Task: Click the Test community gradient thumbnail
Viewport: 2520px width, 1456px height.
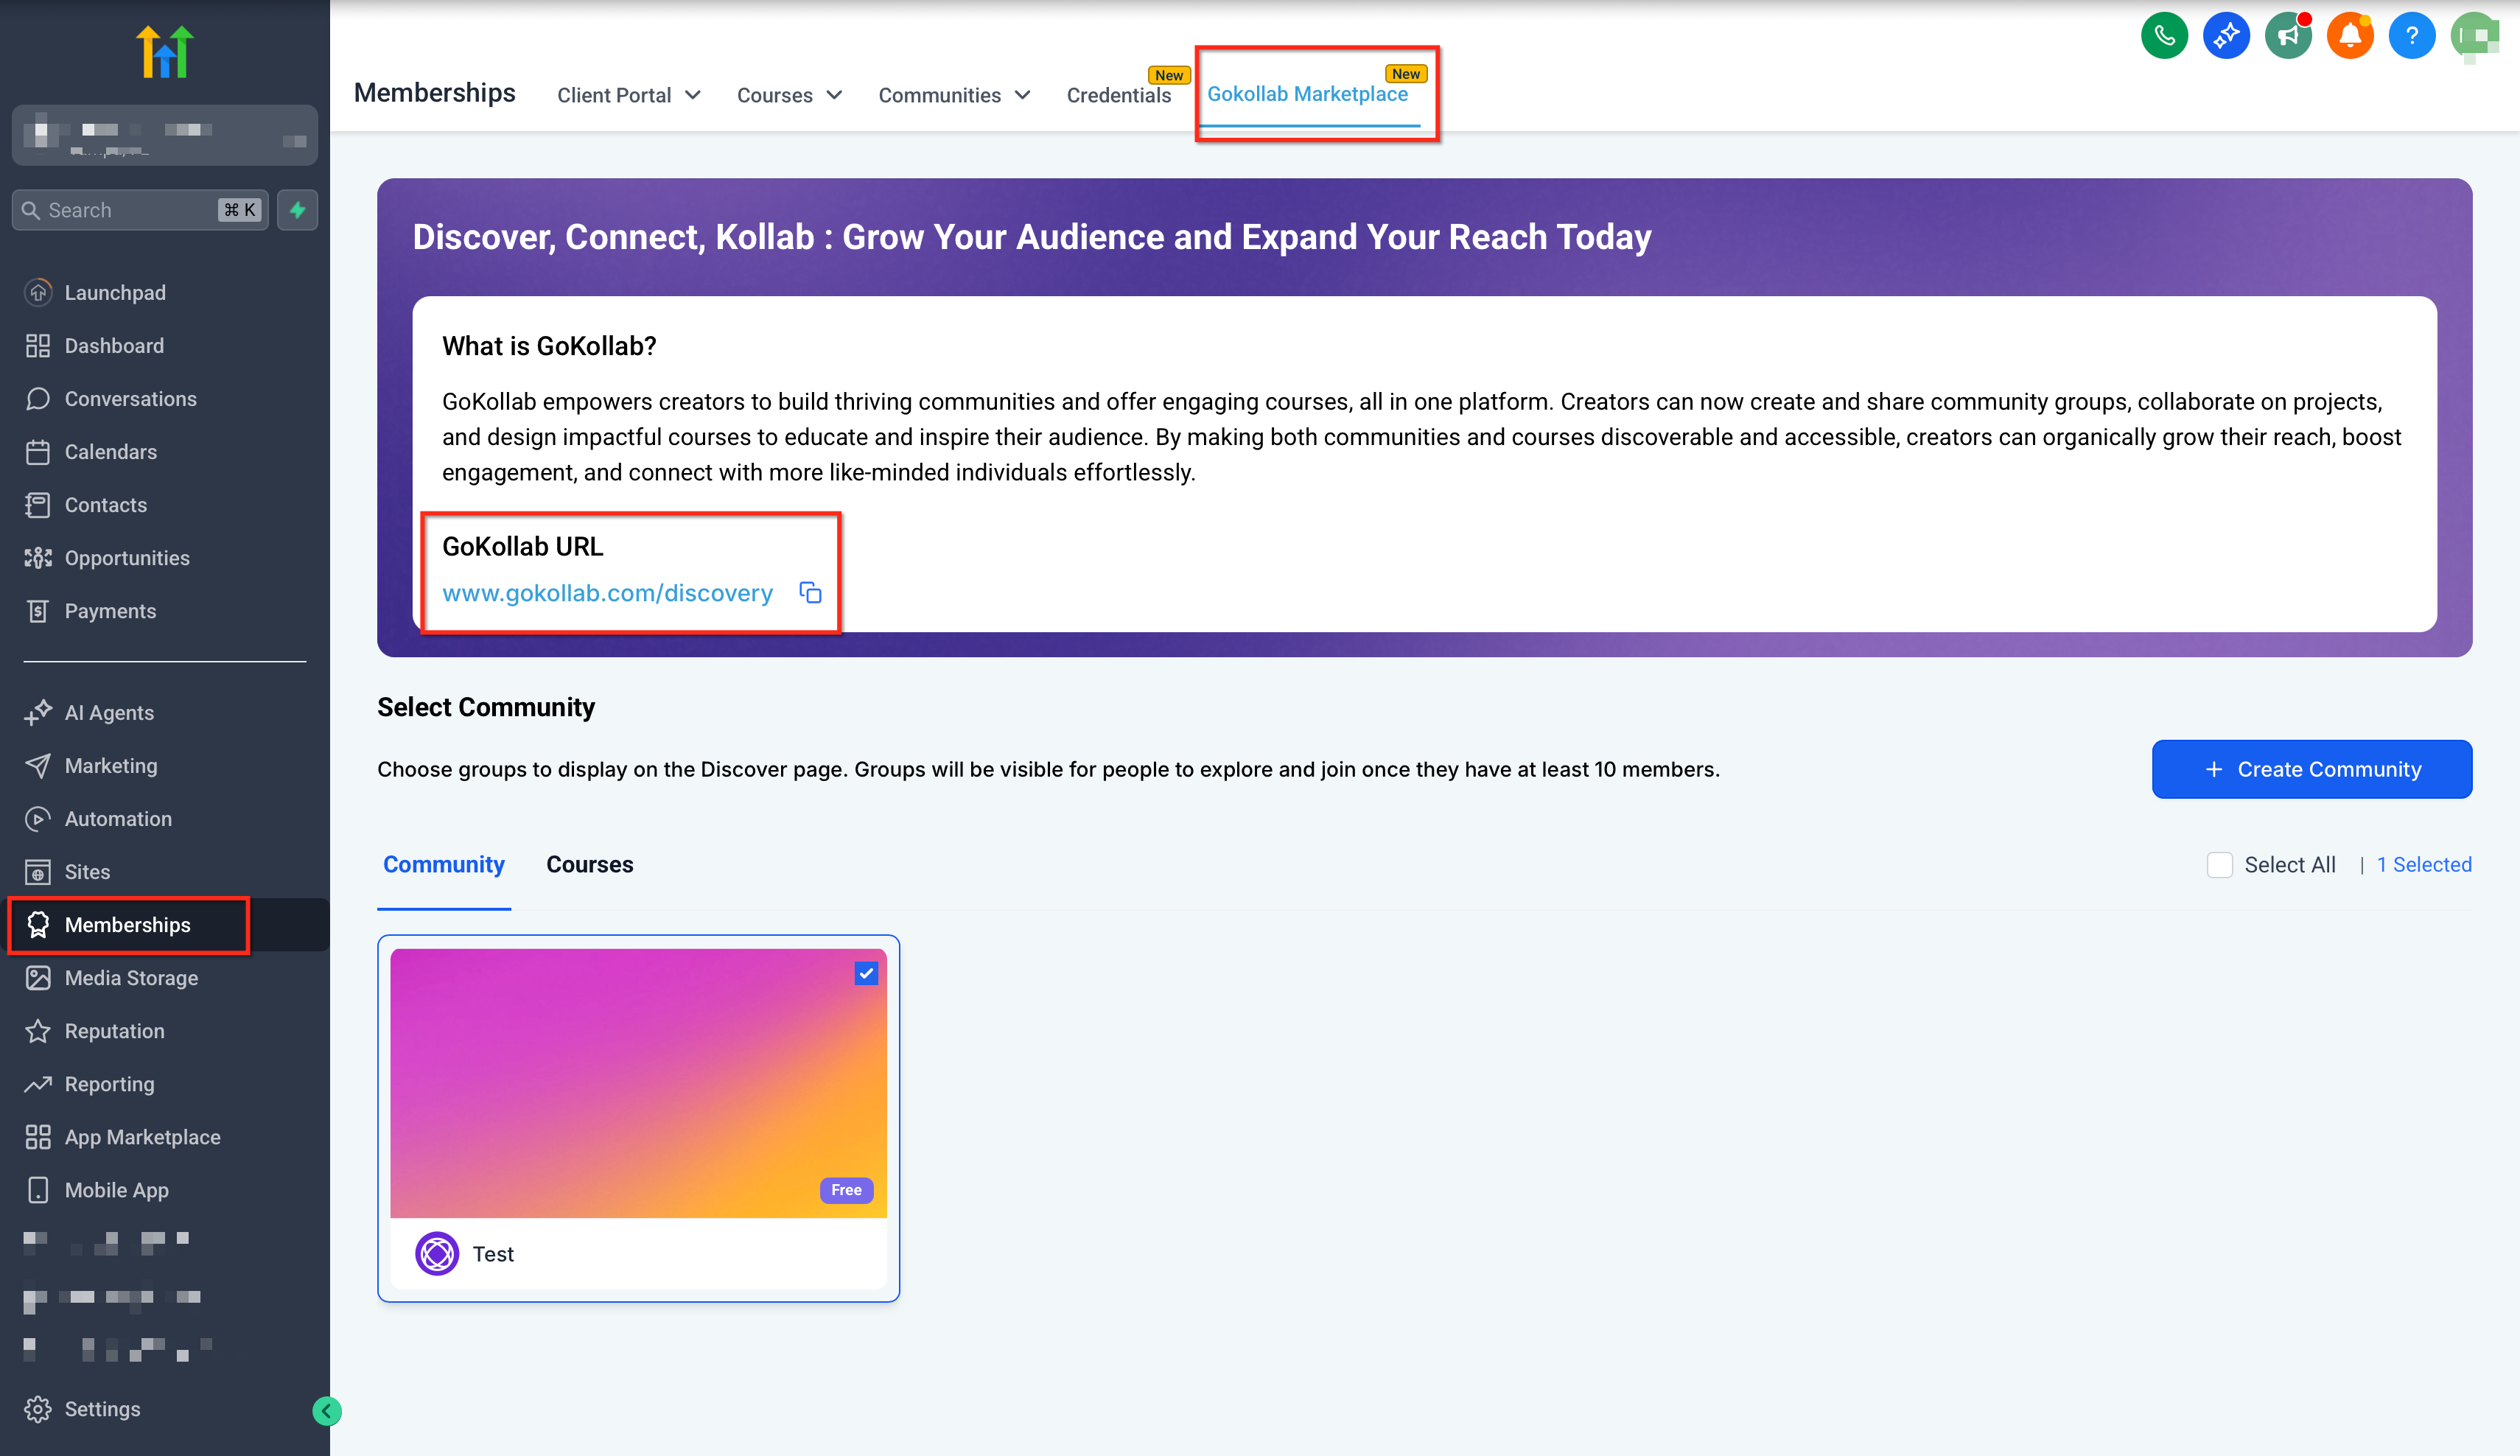Action: [x=638, y=1083]
